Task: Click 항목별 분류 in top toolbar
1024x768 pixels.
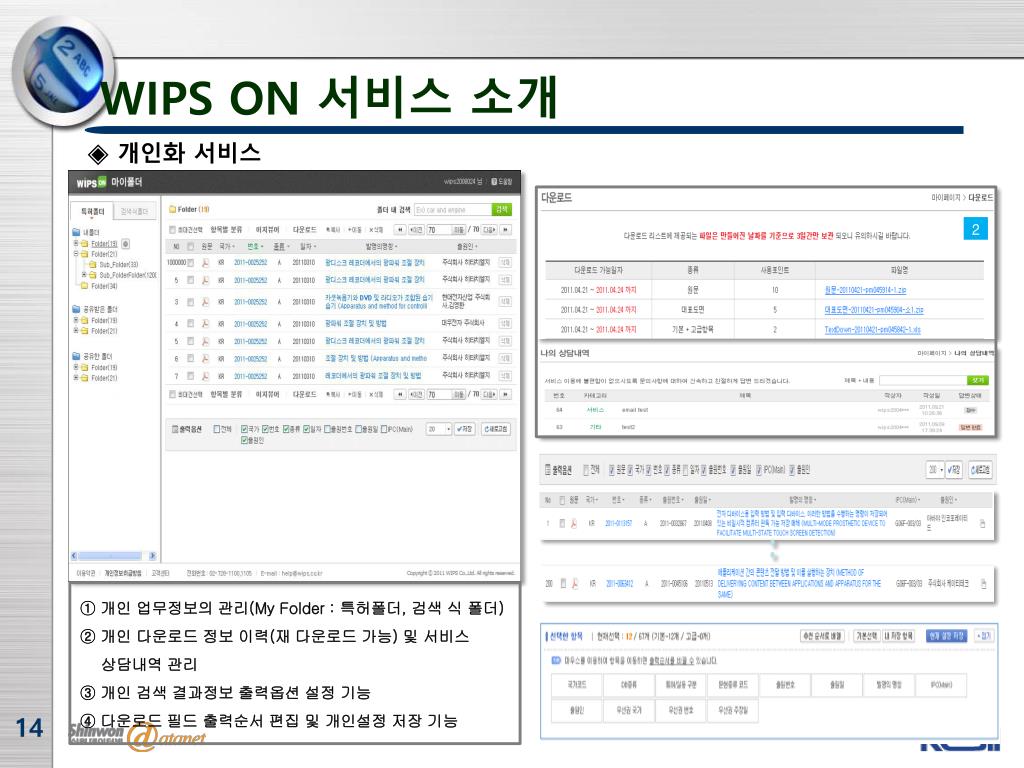Action: click(226, 230)
